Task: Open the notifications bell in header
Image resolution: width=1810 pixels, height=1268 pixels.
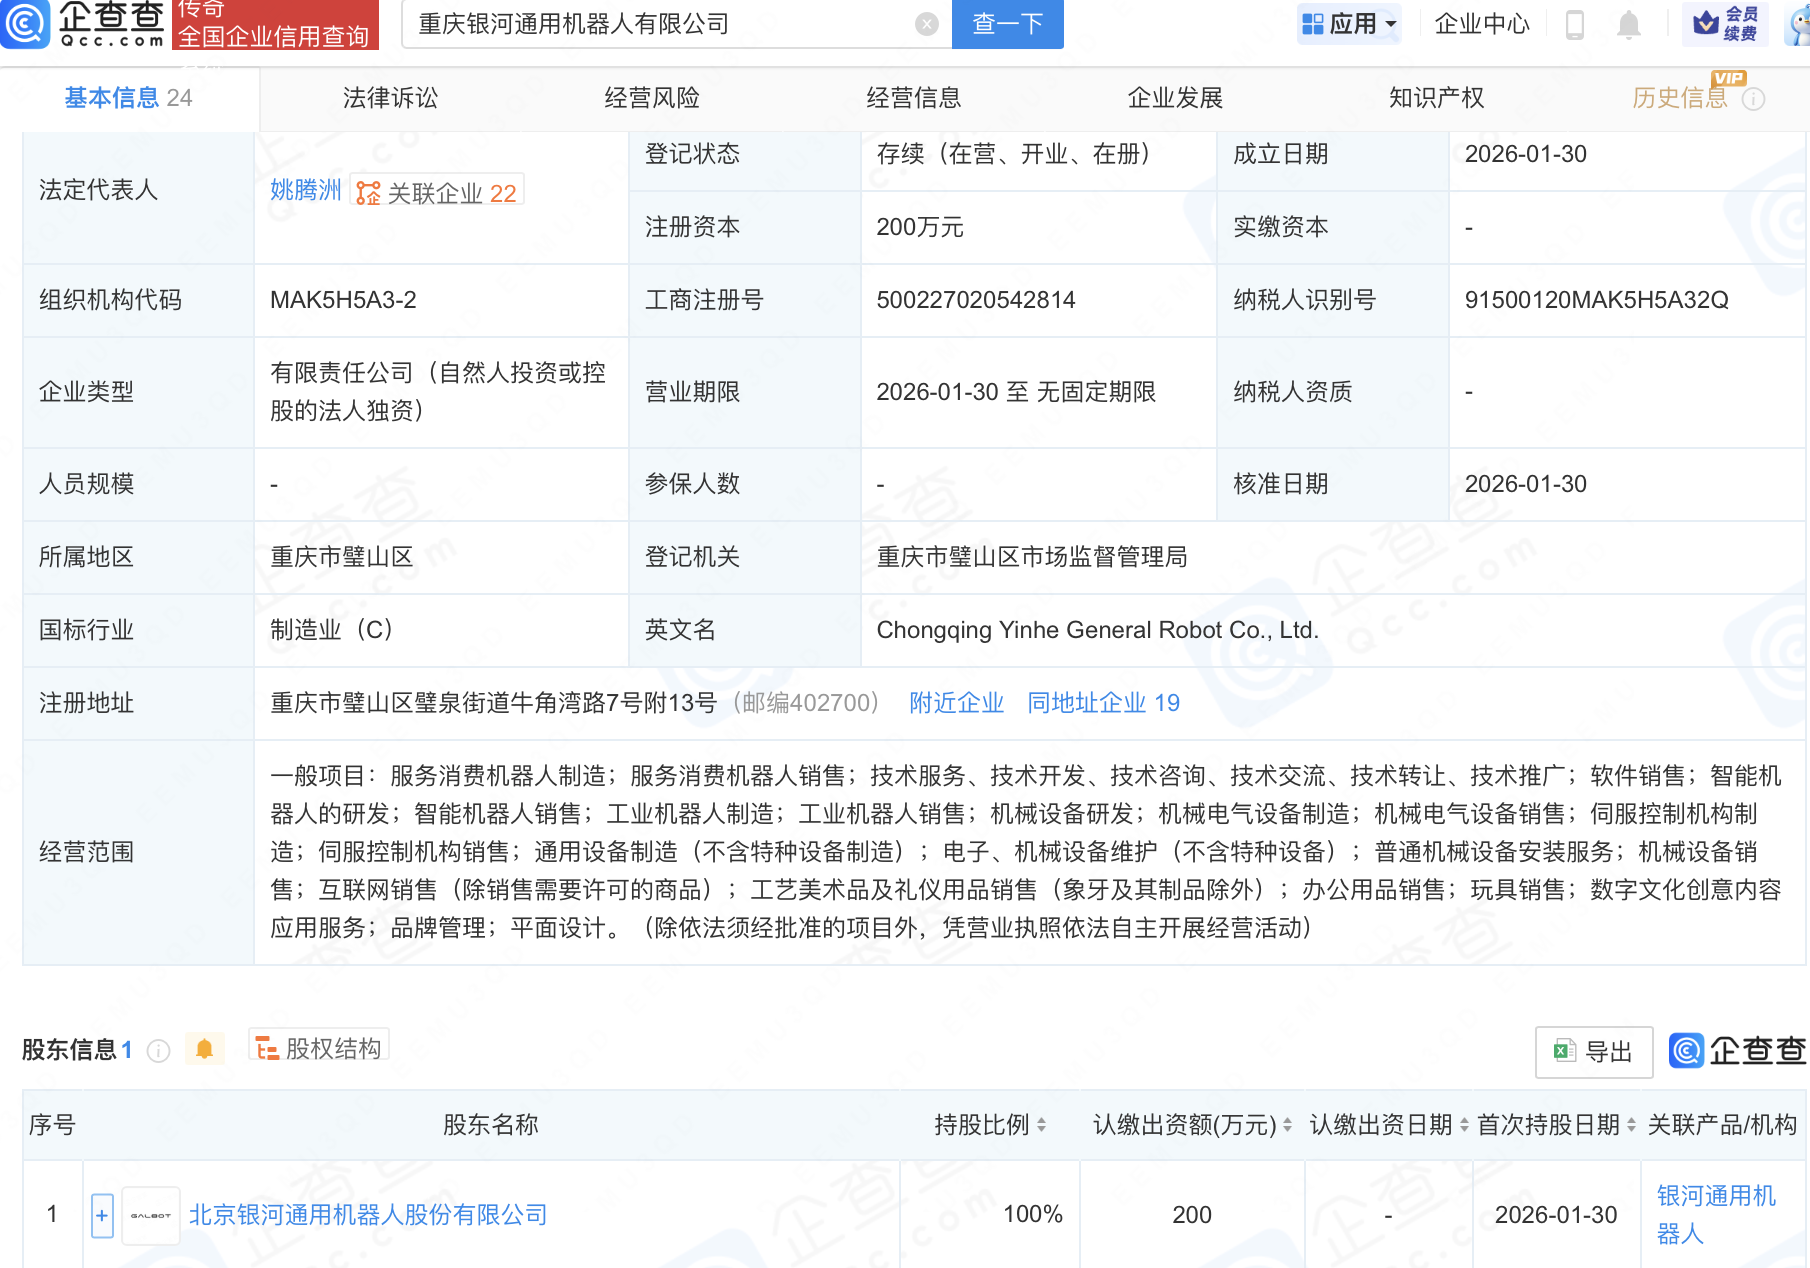Action: coord(1628,24)
